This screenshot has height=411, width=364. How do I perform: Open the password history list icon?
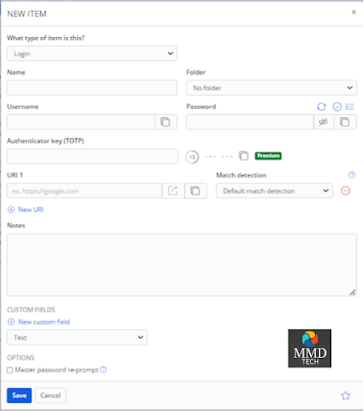click(350, 107)
